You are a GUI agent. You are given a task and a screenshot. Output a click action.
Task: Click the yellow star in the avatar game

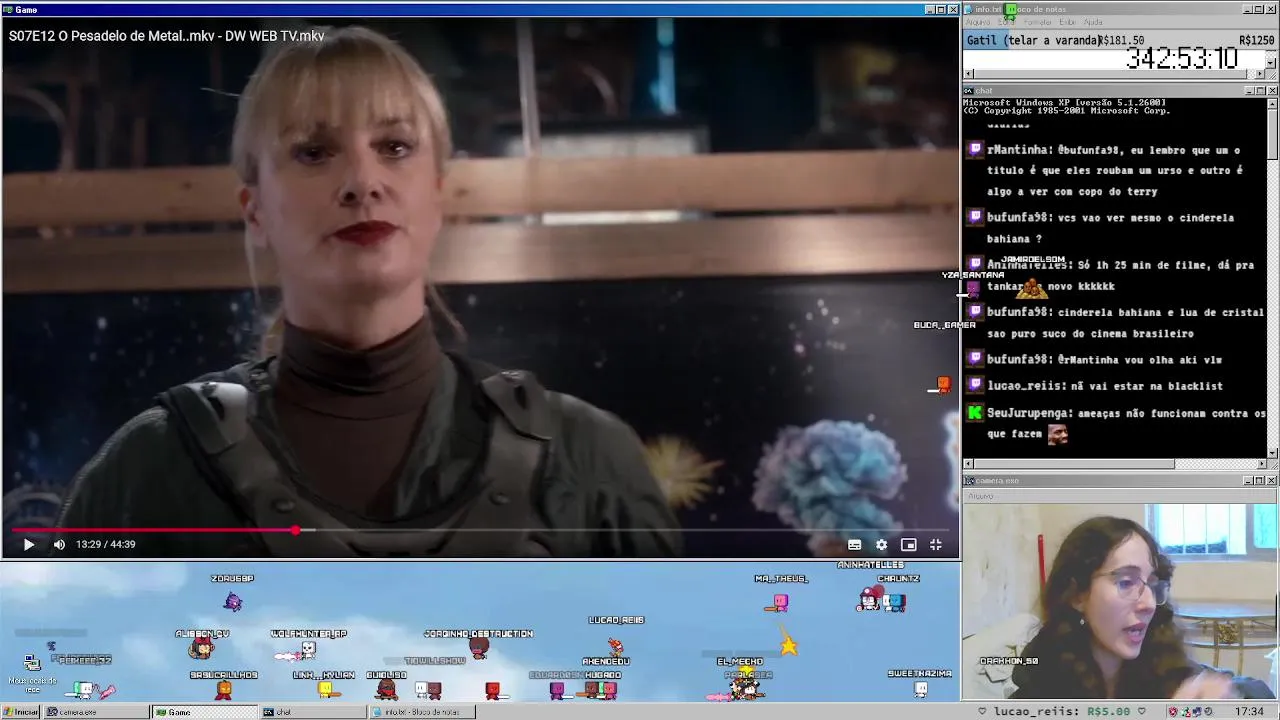click(789, 646)
